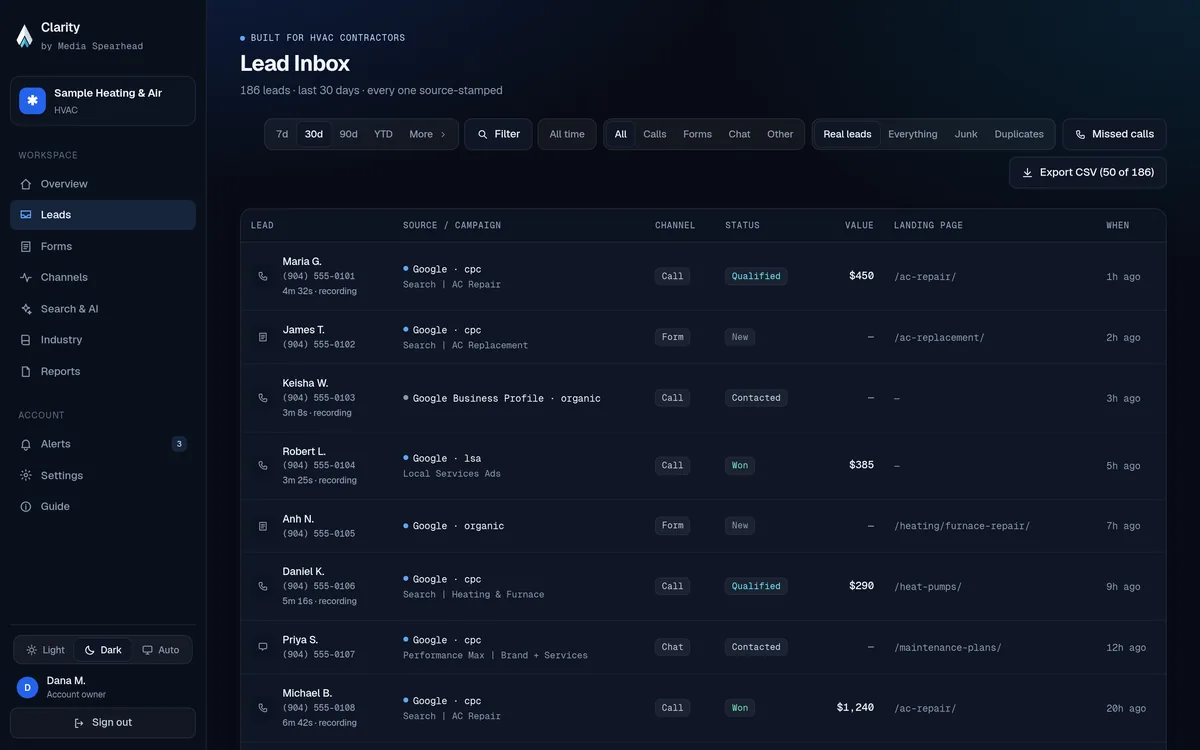Screen dimensions: 1200x750
Task: Click the Forms document icon in sidebar
Action: tap(26, 246)
